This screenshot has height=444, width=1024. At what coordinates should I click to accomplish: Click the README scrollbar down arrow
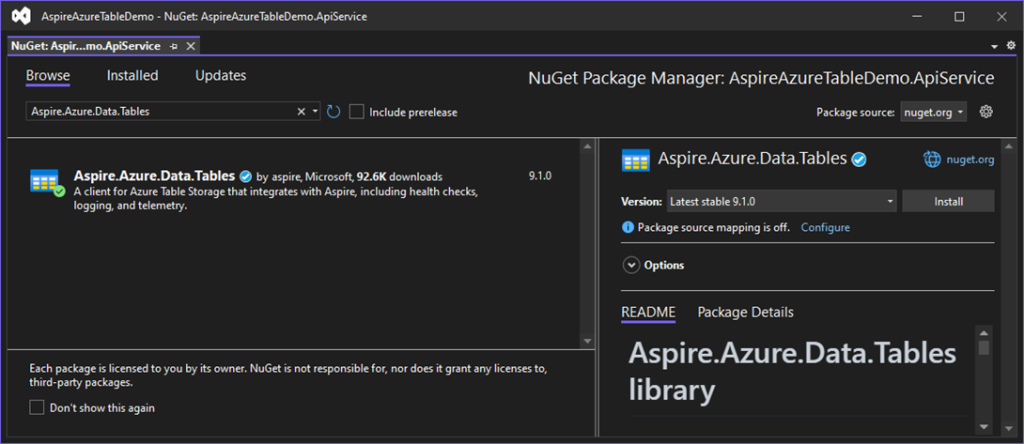[984, 426]
